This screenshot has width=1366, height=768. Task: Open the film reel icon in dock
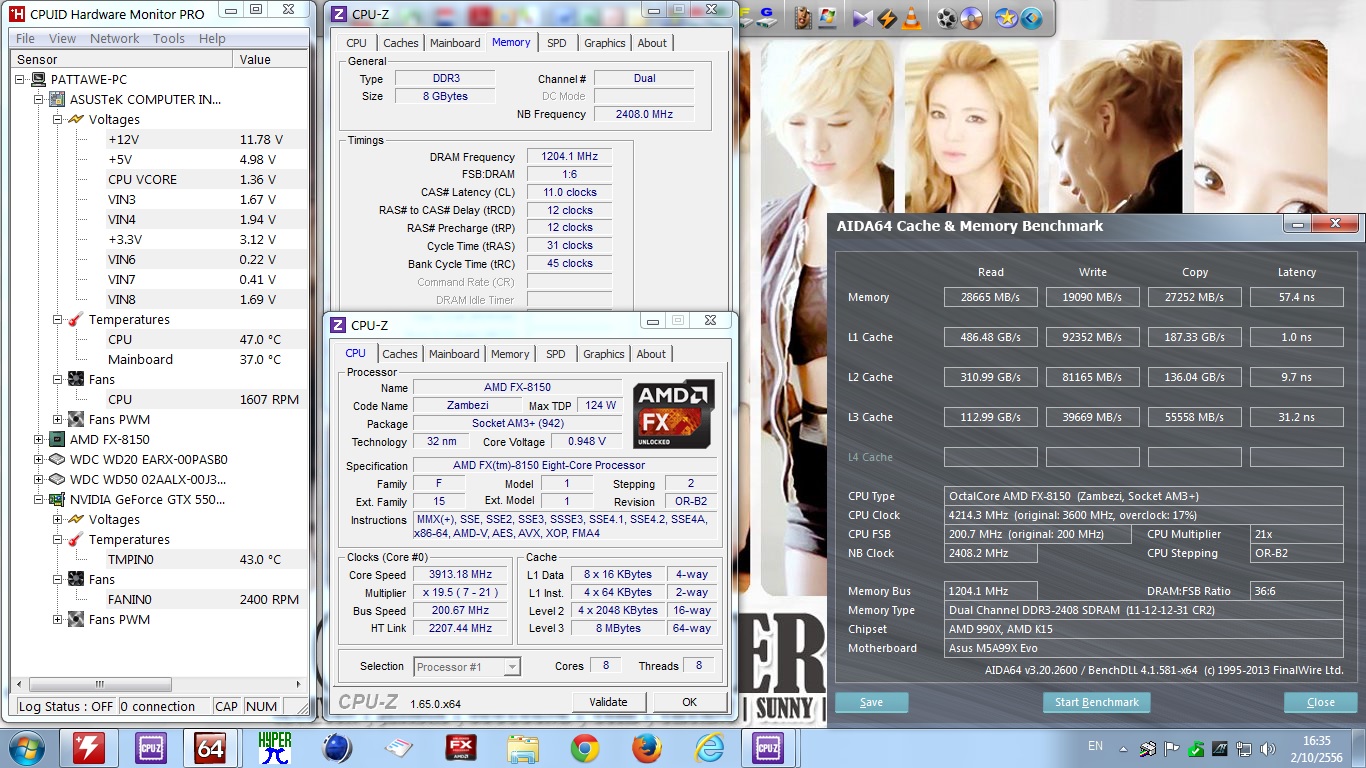tap(947, 17)
